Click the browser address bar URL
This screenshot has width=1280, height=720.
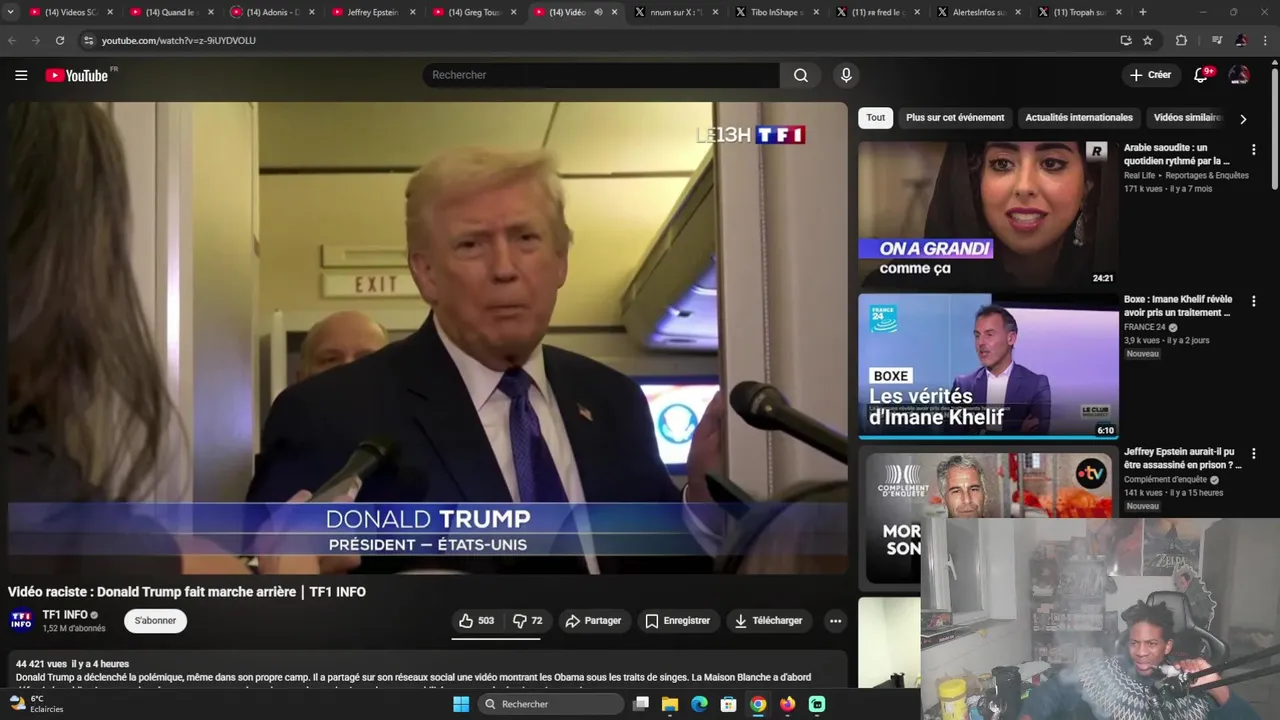tap(179, 40)
